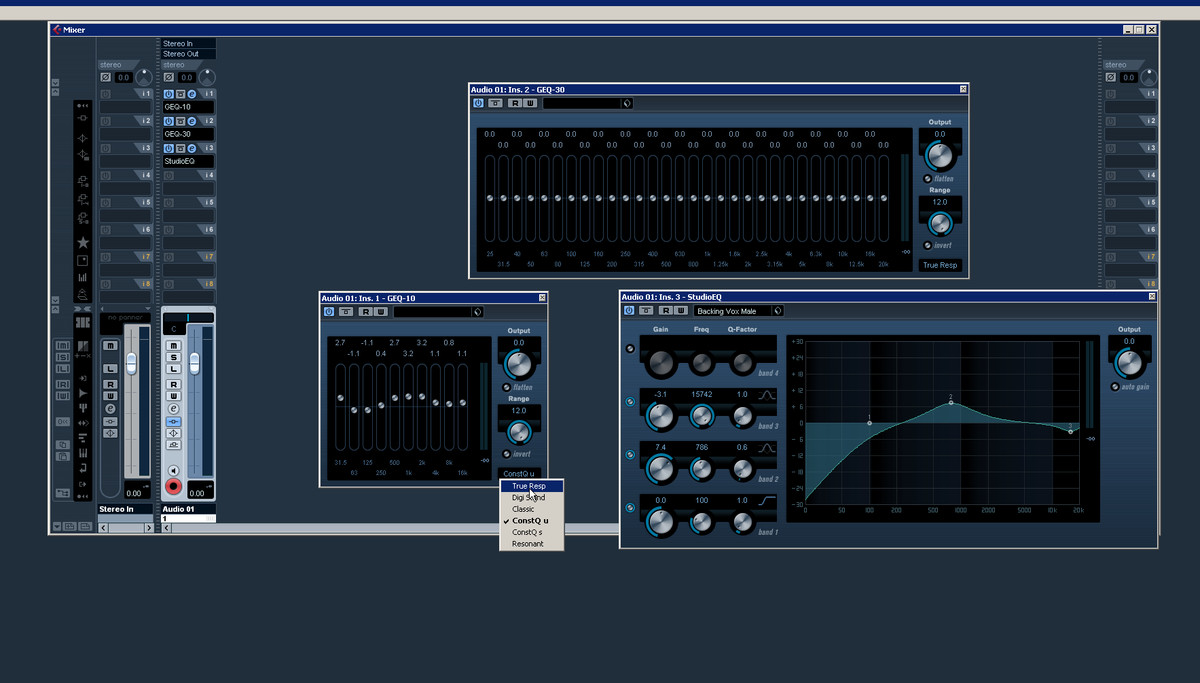1200x683 pixels.
Task: Open Stereo In input routing on Audio 01
Action: coord(189,43)
